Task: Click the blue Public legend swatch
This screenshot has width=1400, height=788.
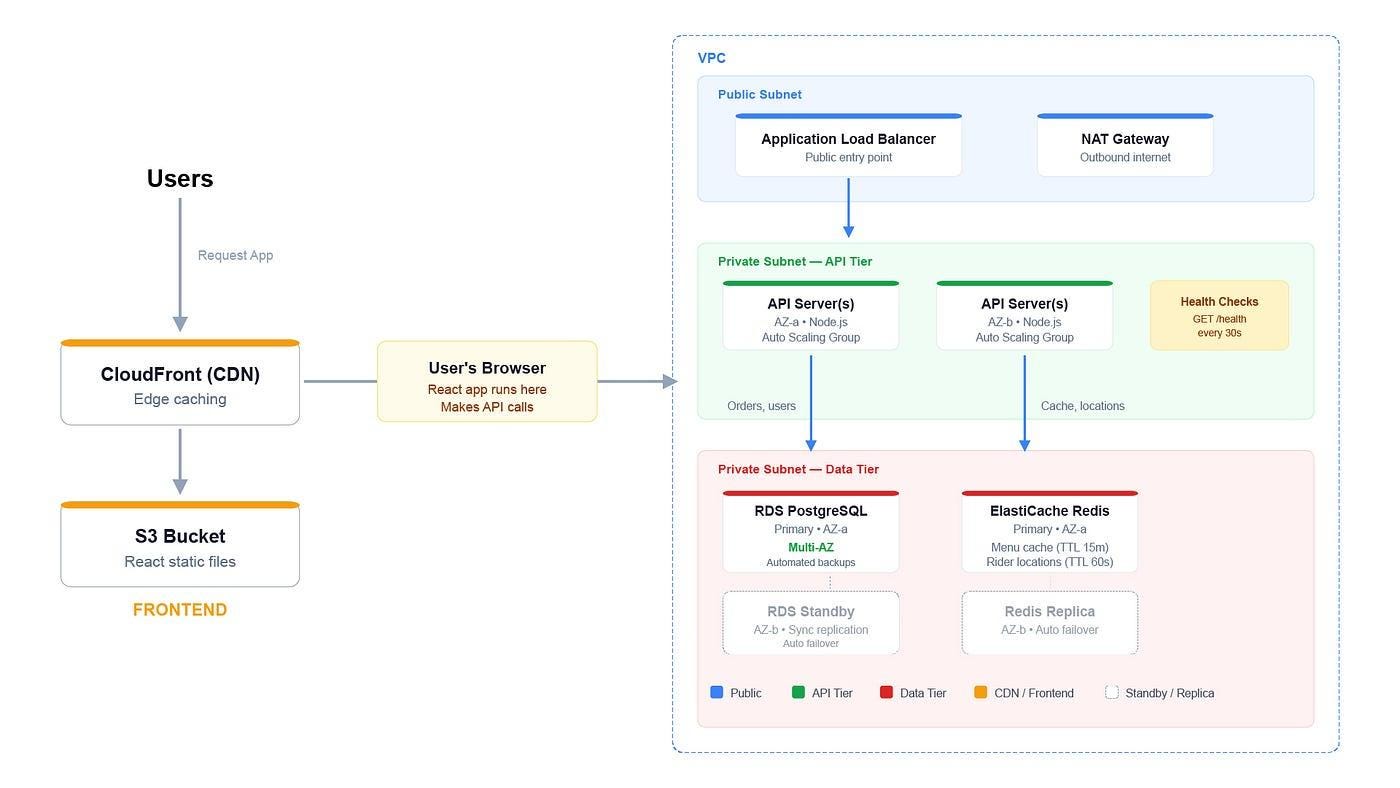Action: (716, 692)
